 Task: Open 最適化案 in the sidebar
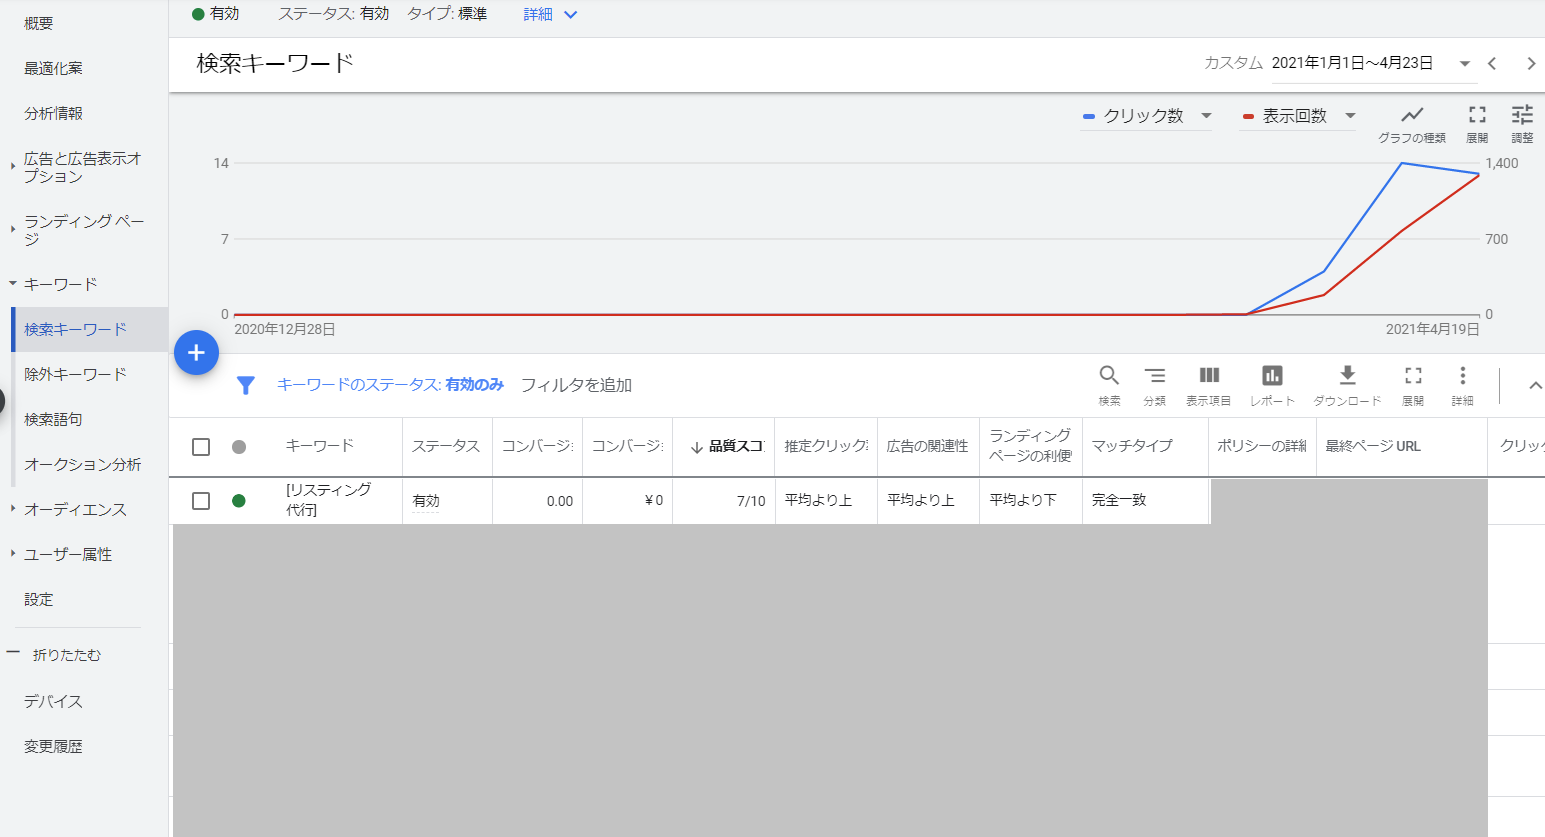54,68
